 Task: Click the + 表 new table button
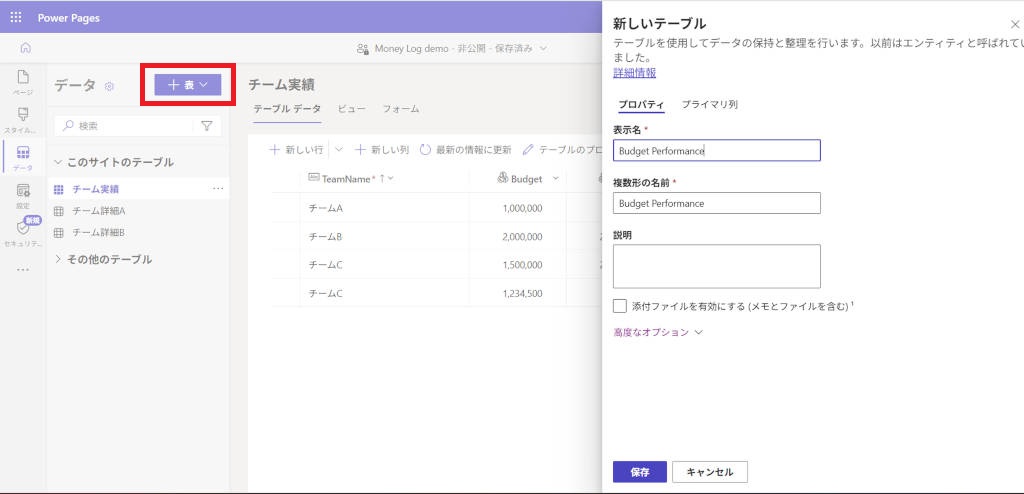pyautogui.click(x=188, y=85)
